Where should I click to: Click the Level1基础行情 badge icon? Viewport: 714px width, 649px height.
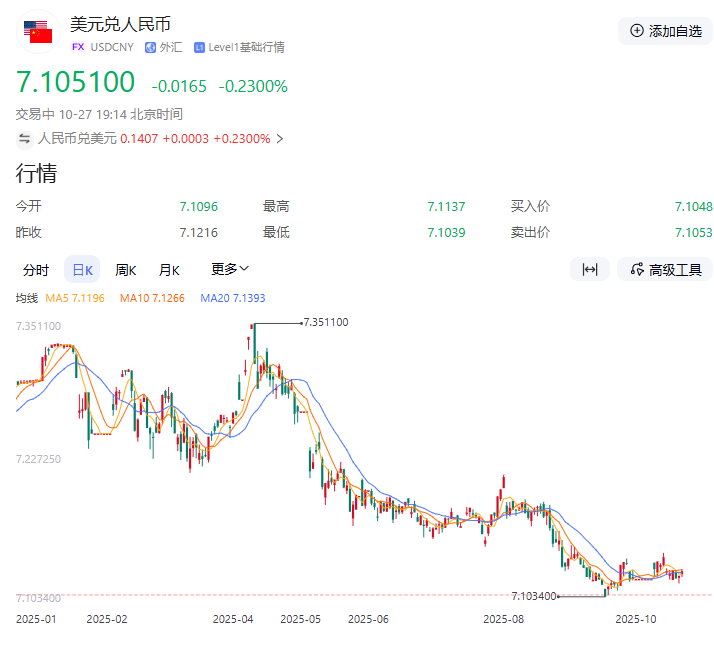200,47
